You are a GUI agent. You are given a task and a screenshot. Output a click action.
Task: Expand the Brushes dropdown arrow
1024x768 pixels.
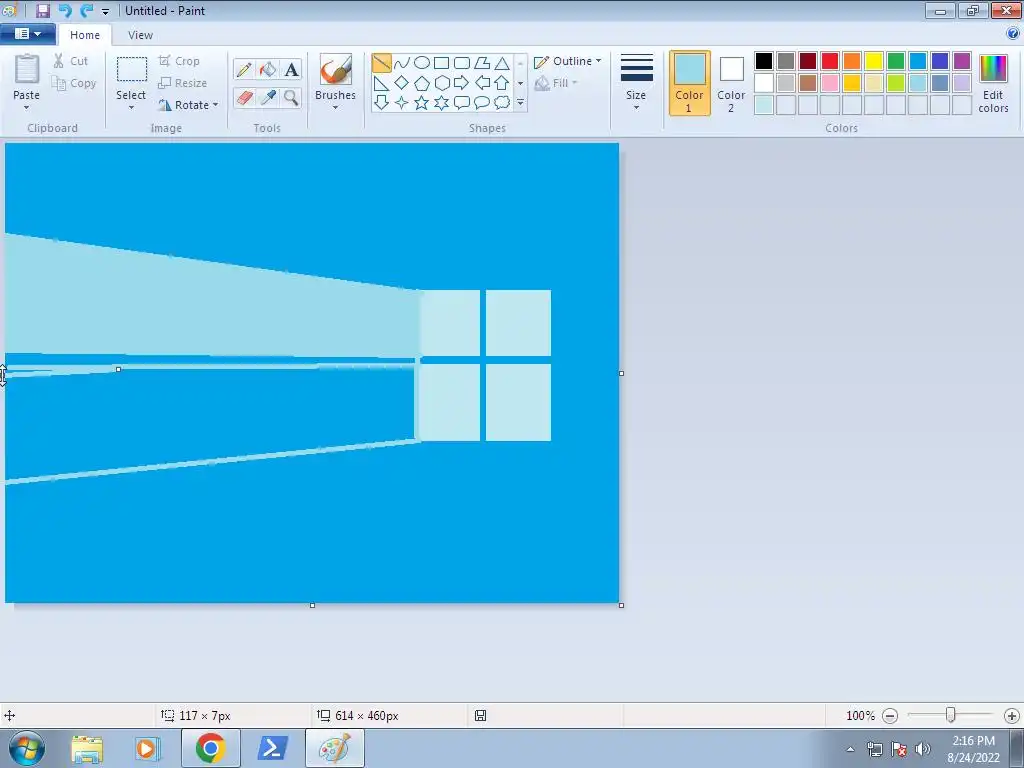pos(336,107)
